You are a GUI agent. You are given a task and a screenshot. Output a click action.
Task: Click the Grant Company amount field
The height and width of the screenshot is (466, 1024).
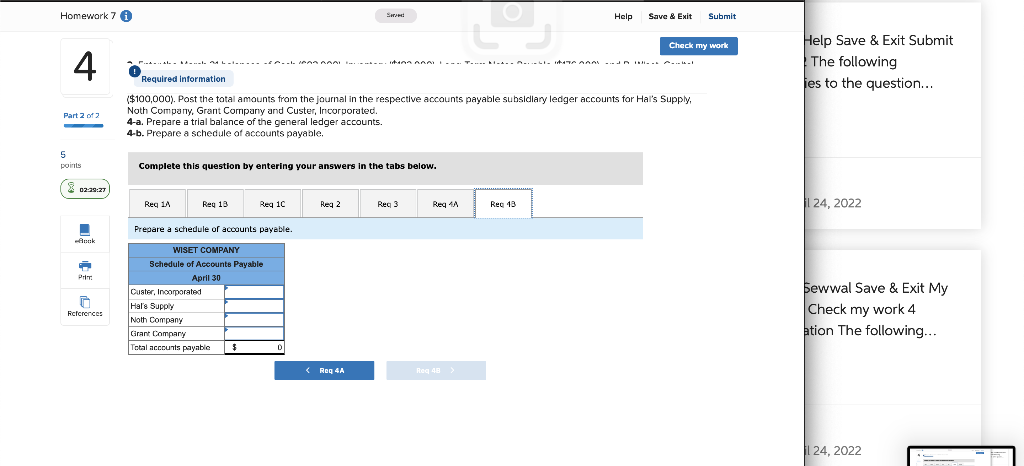[254, 334]
